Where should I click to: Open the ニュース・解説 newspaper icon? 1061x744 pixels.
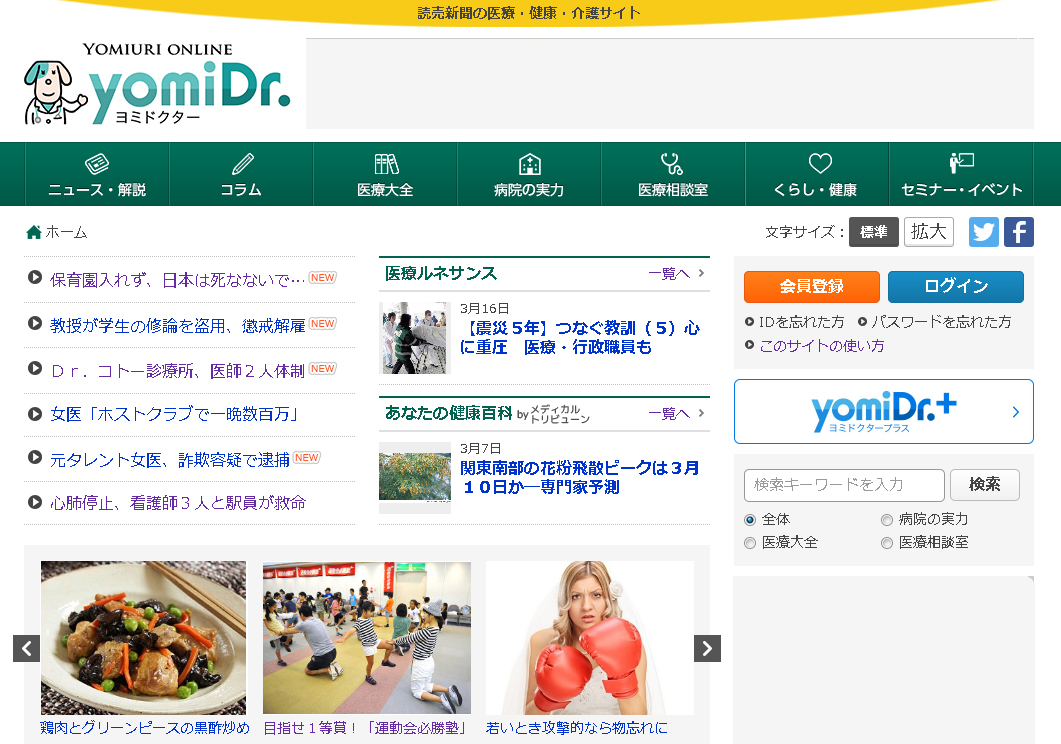pos(97,164)
